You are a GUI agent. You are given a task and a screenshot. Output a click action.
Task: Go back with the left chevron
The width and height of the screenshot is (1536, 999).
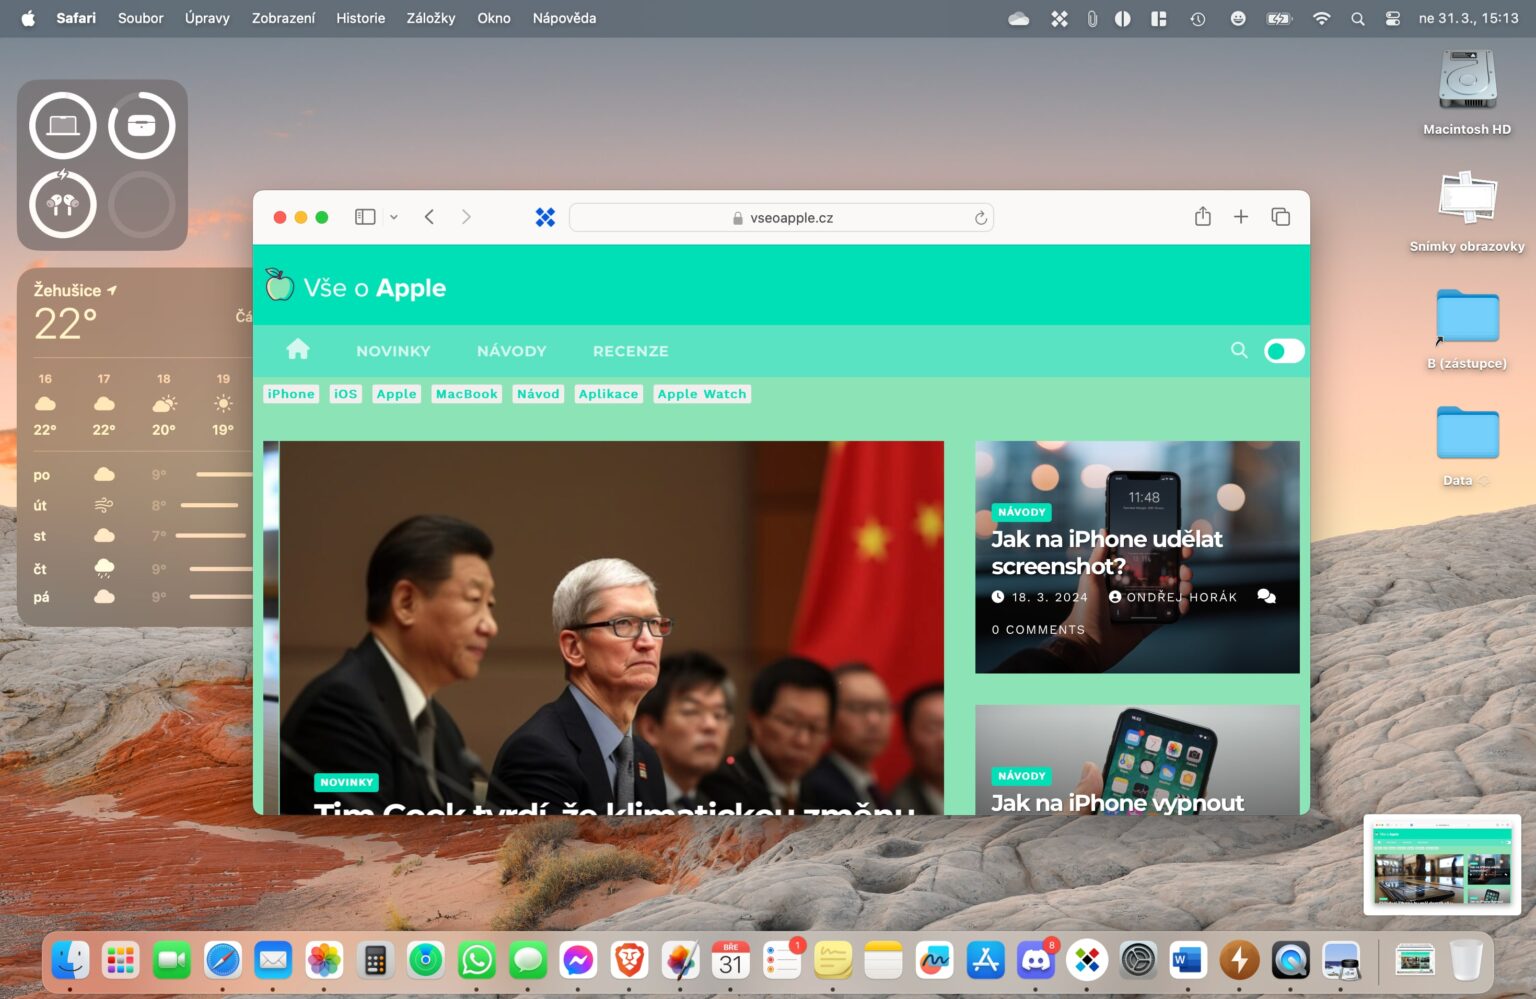click(429, 217)
